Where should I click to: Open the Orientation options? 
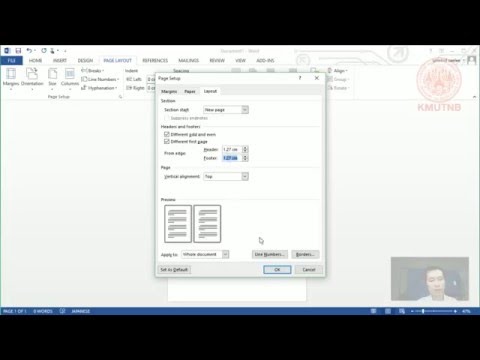[32, 79]
